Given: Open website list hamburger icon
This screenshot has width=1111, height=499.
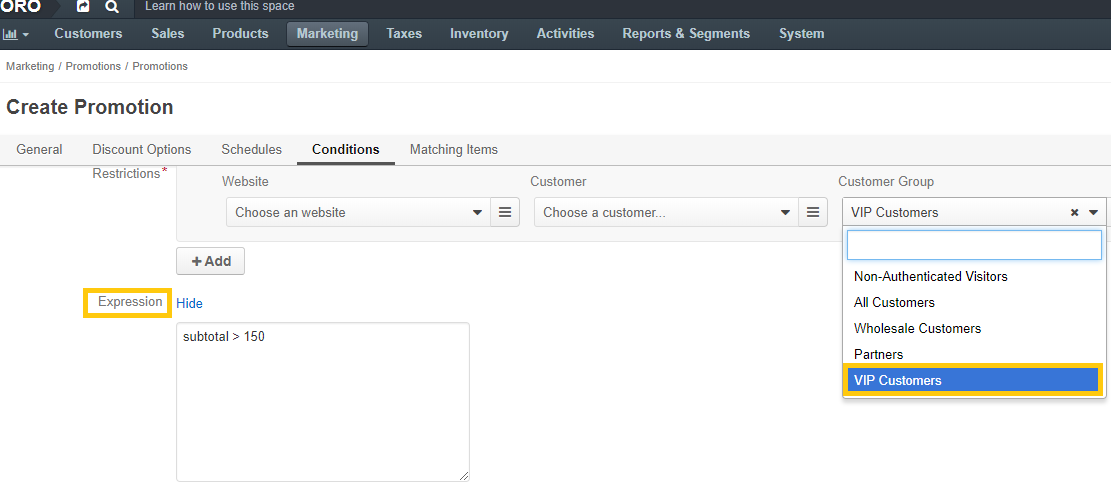Looking at the screenshot, I should tap(505, 213).
